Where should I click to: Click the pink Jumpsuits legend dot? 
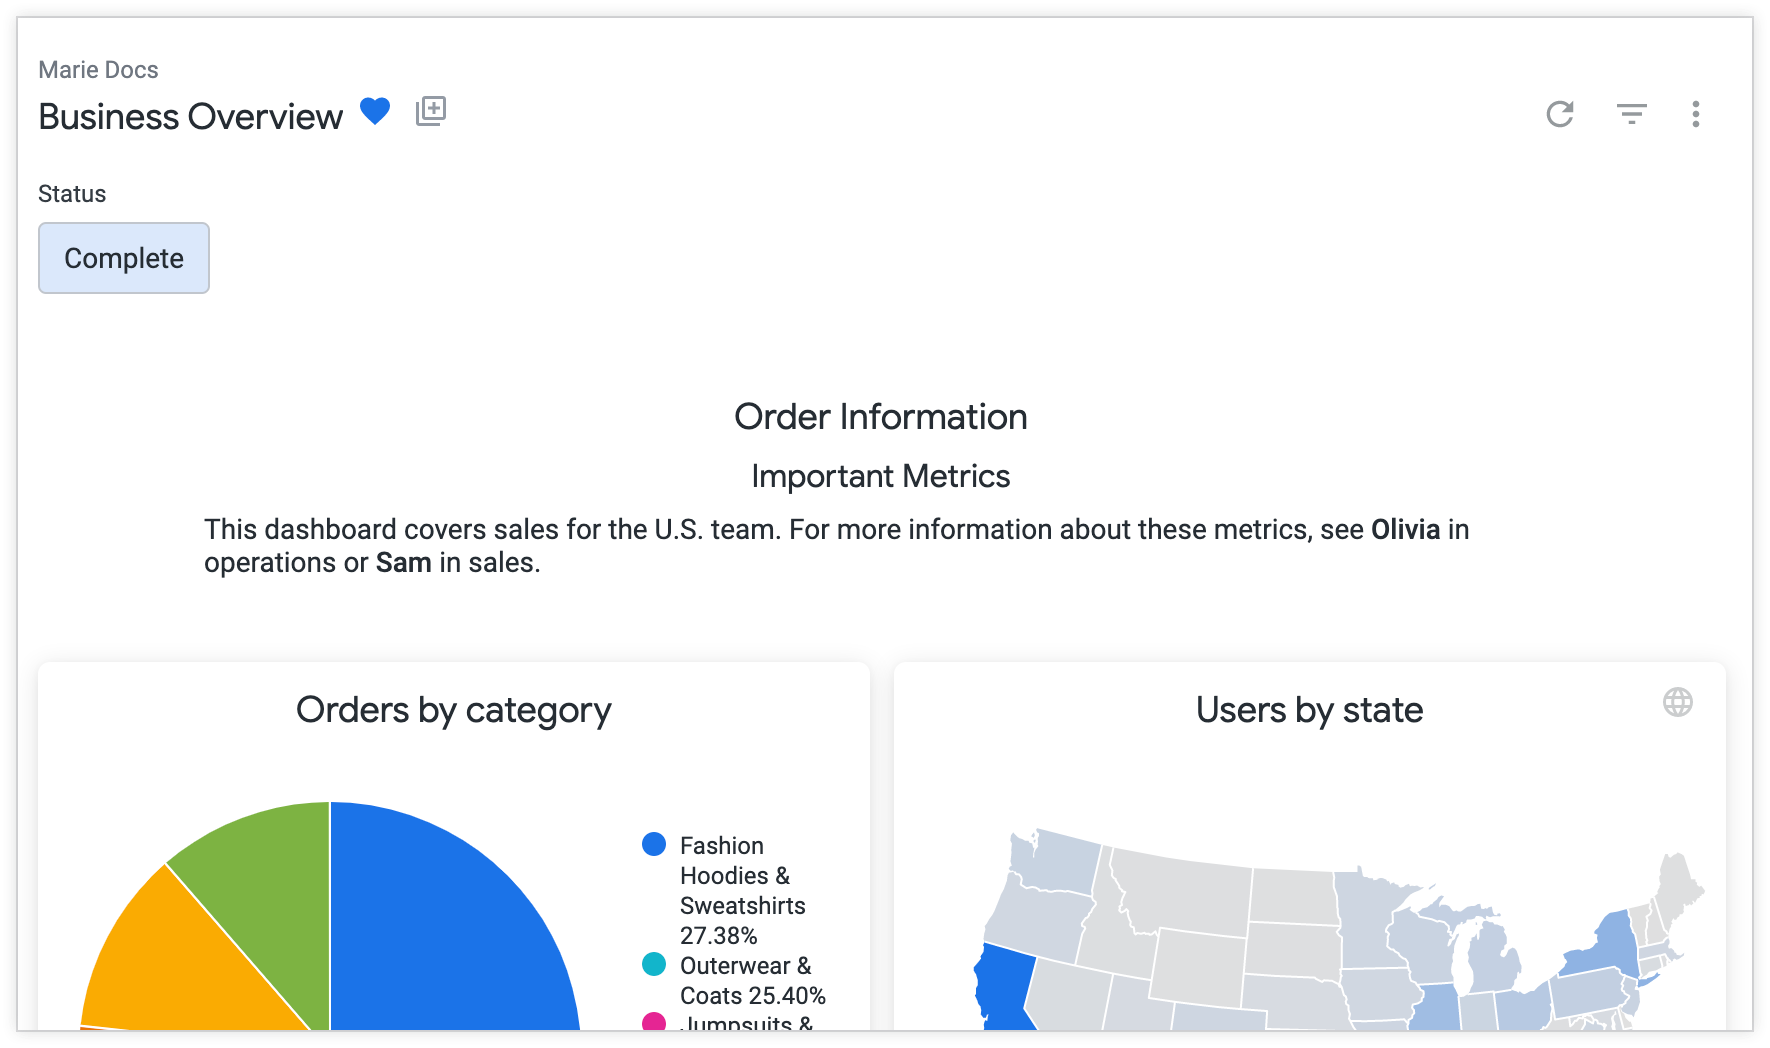653,1023
